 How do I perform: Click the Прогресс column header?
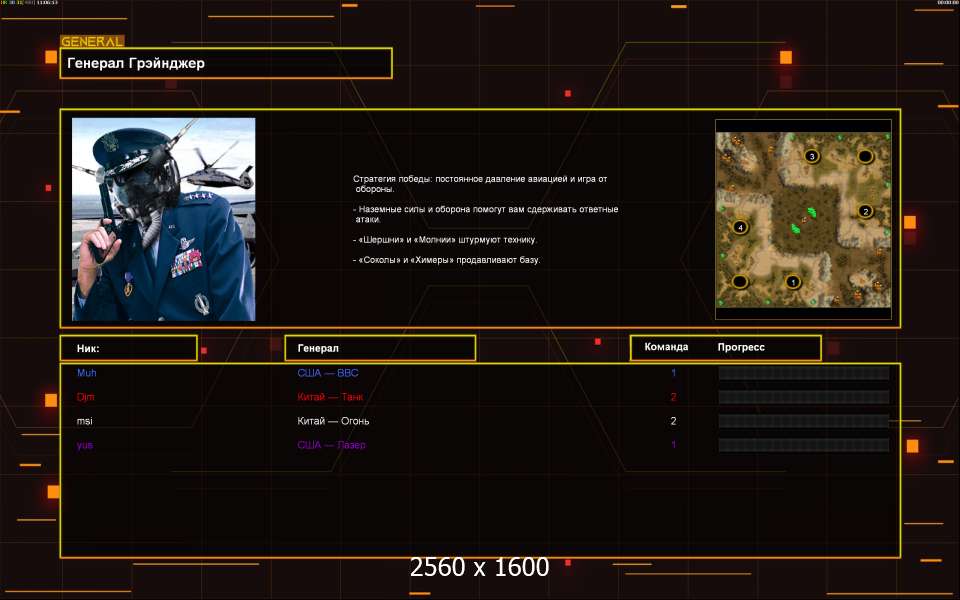click(741, 348)
